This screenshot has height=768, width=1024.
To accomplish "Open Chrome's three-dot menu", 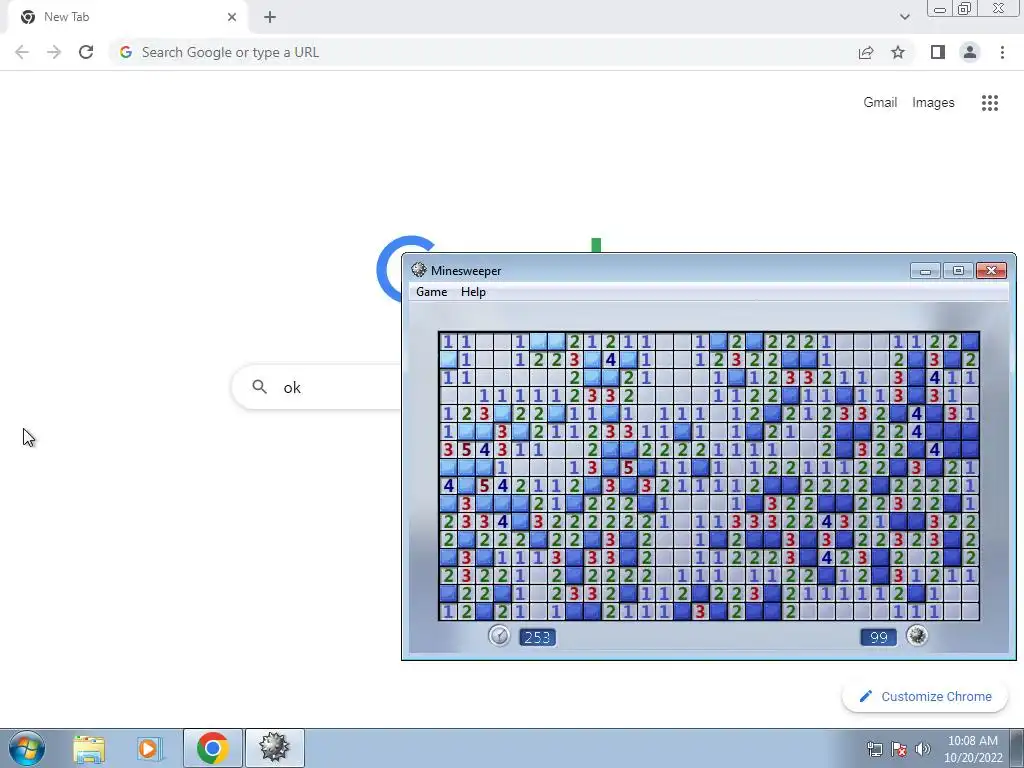I will tap(1002, 52).
